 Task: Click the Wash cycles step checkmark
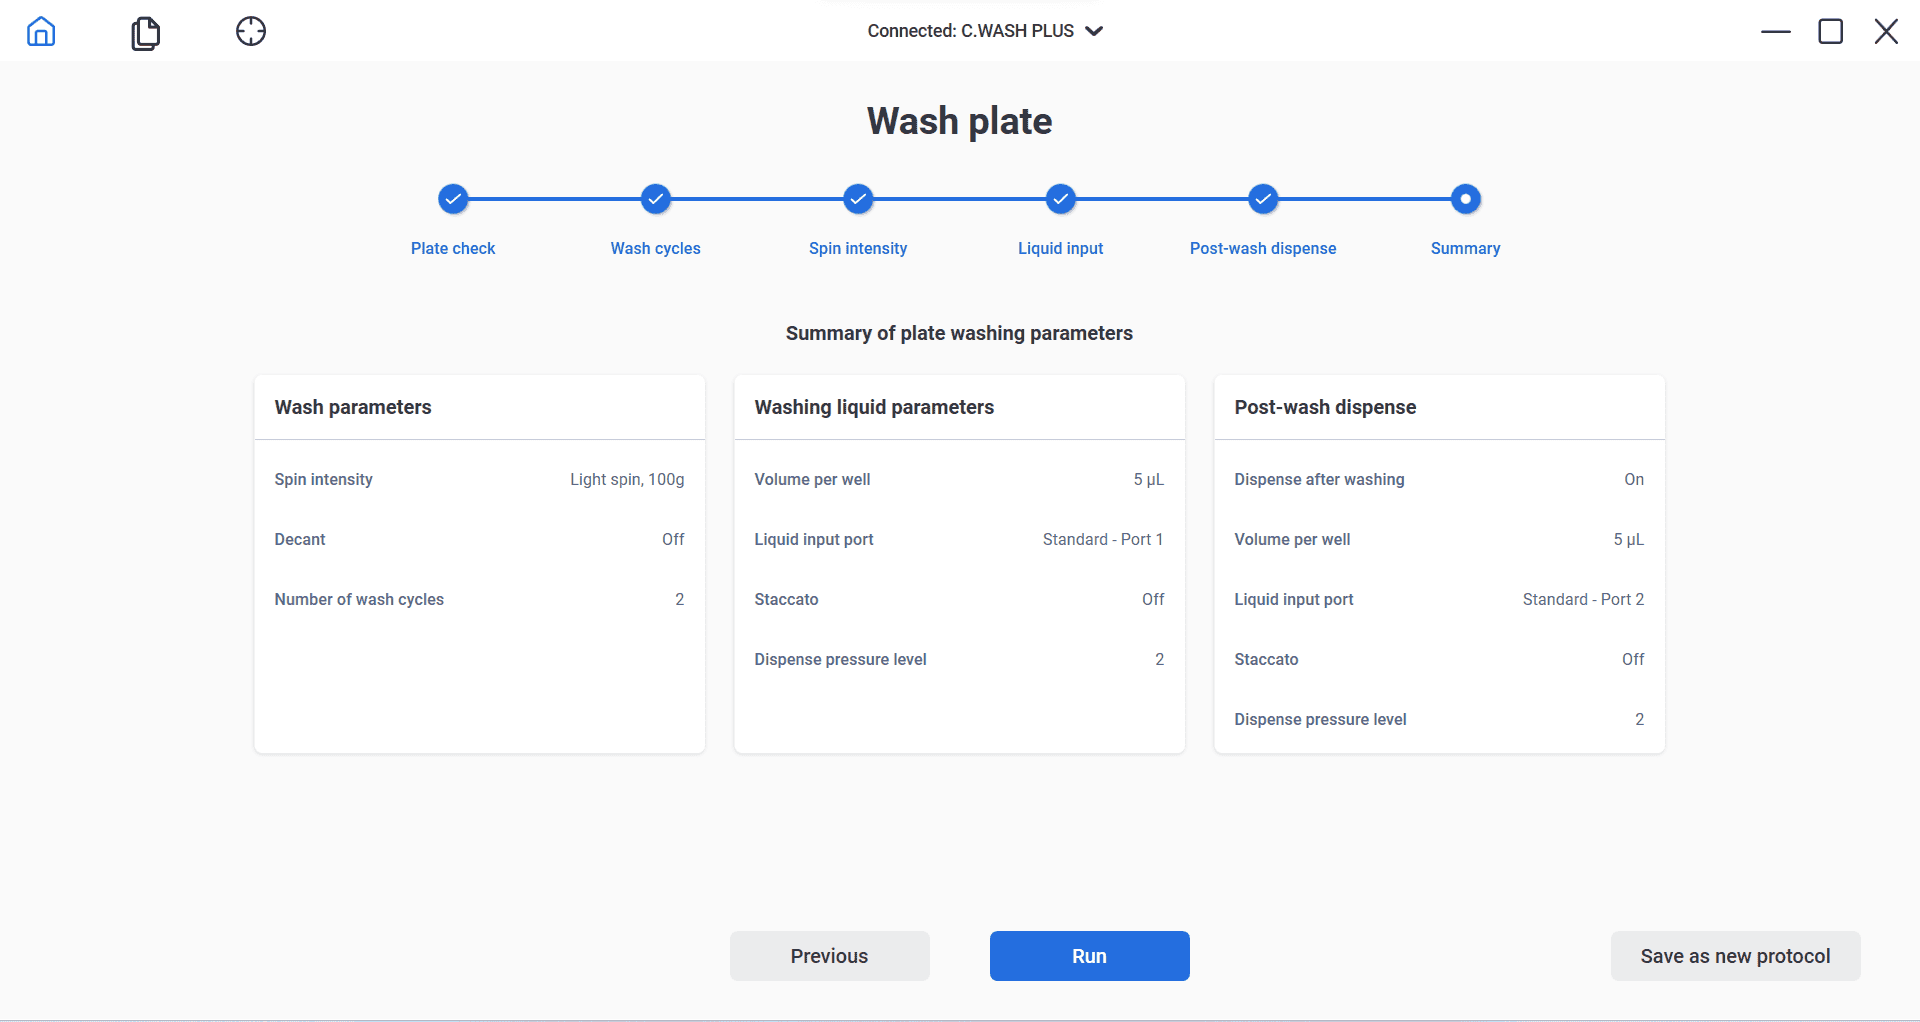coord(656,199)
